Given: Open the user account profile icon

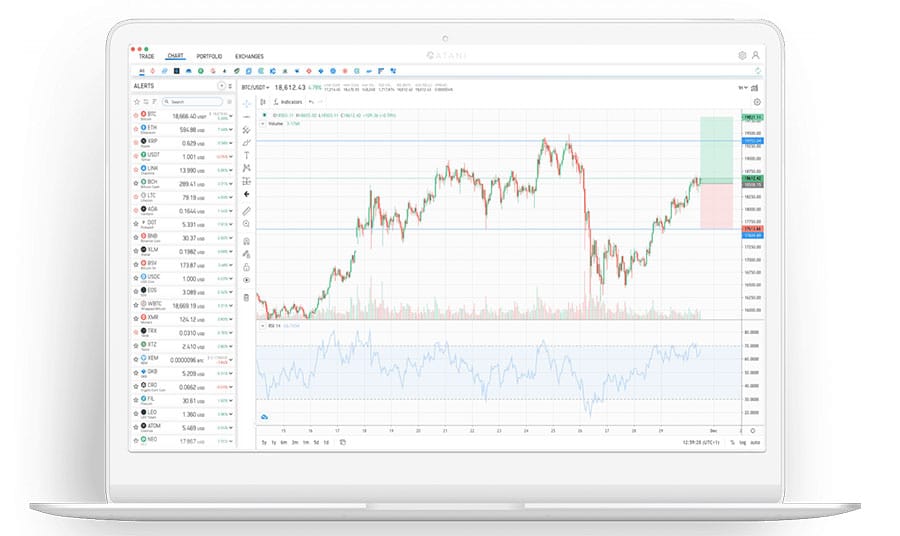Looking at the screenshot, I should click(x=756, y=56).
